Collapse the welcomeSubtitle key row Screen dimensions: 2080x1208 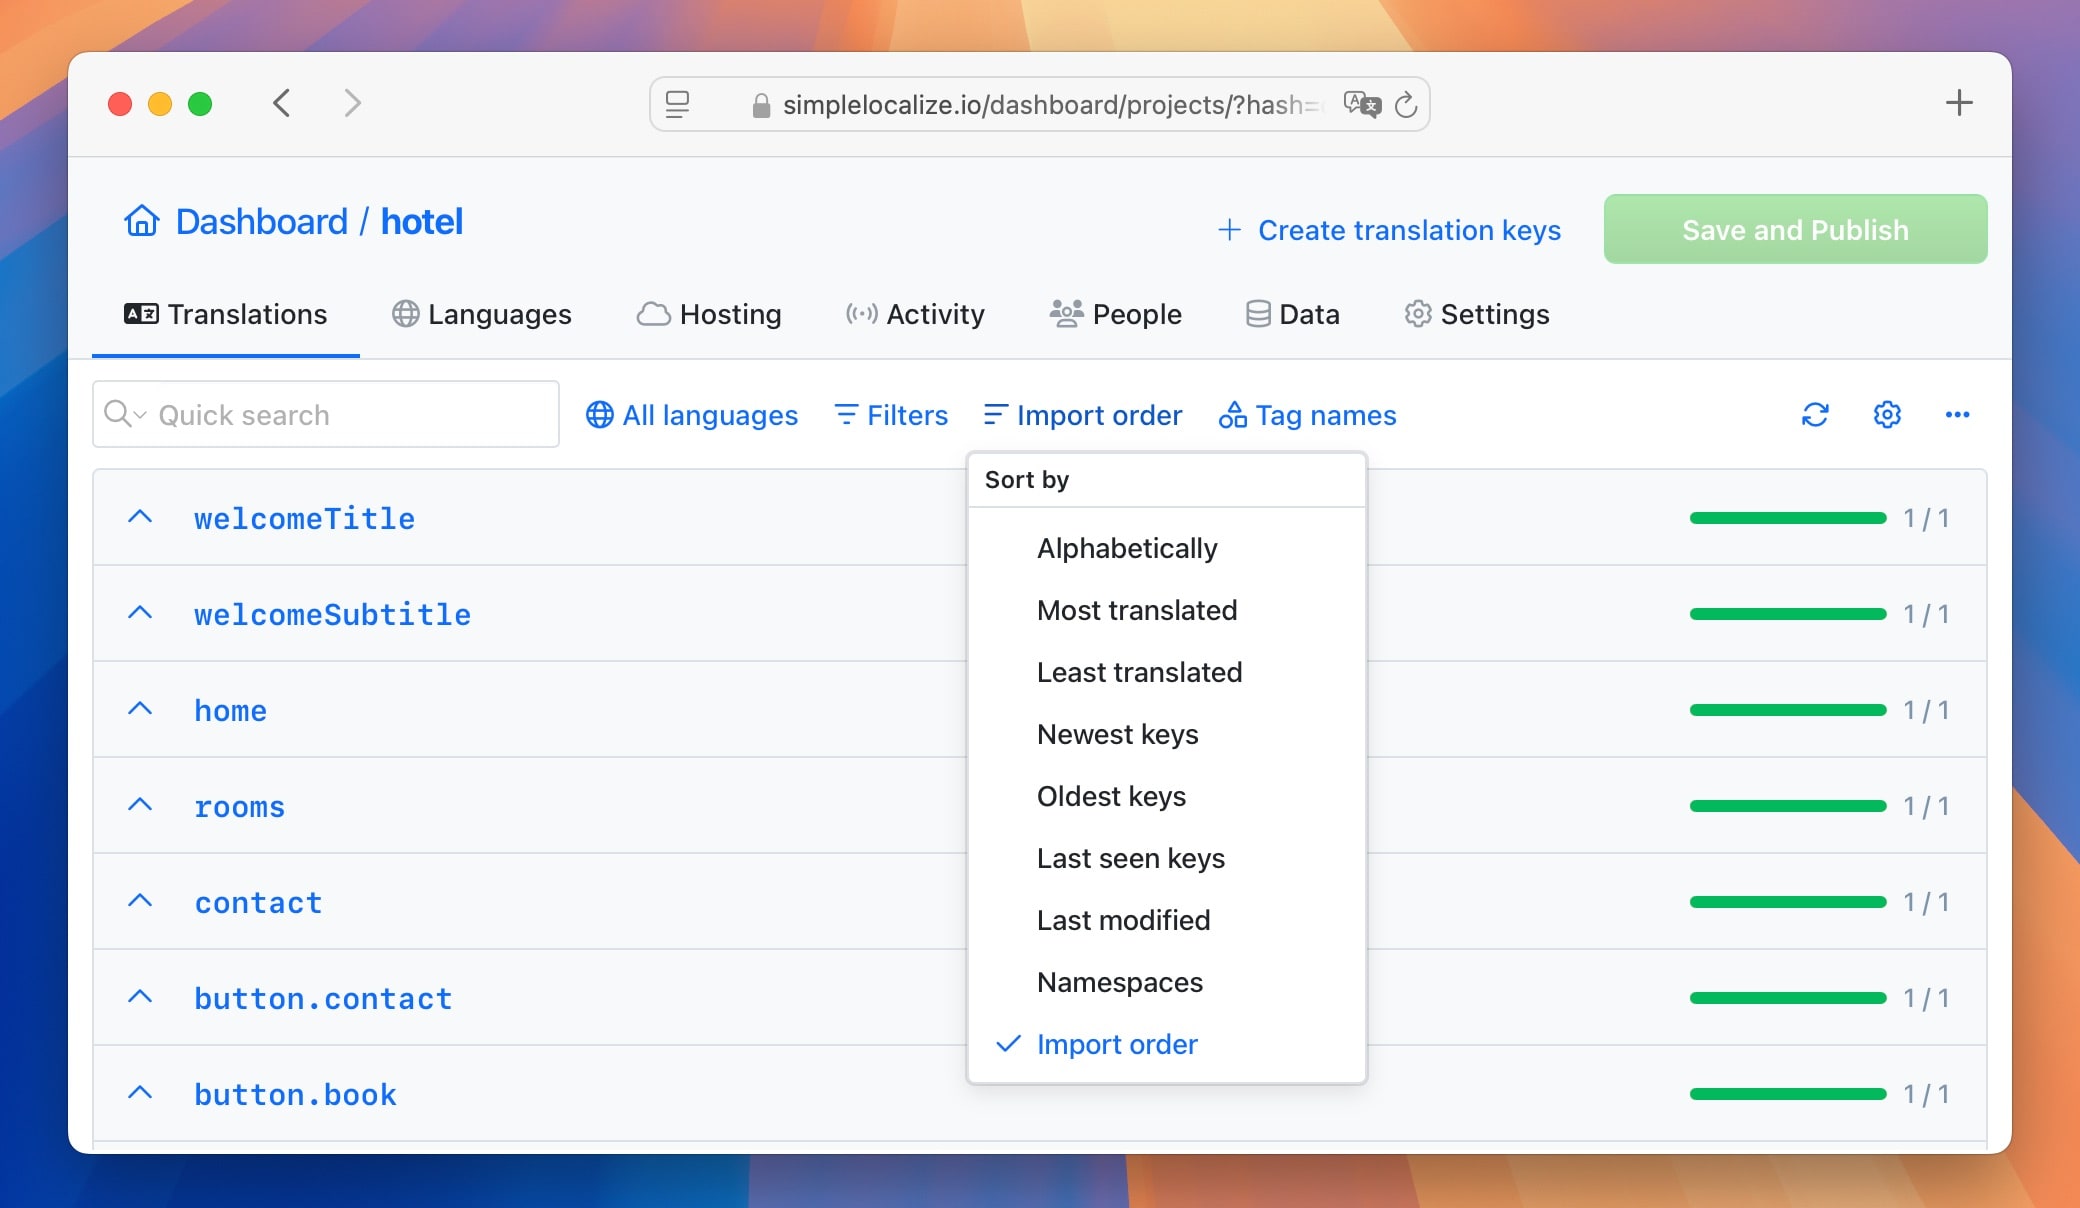140,613
